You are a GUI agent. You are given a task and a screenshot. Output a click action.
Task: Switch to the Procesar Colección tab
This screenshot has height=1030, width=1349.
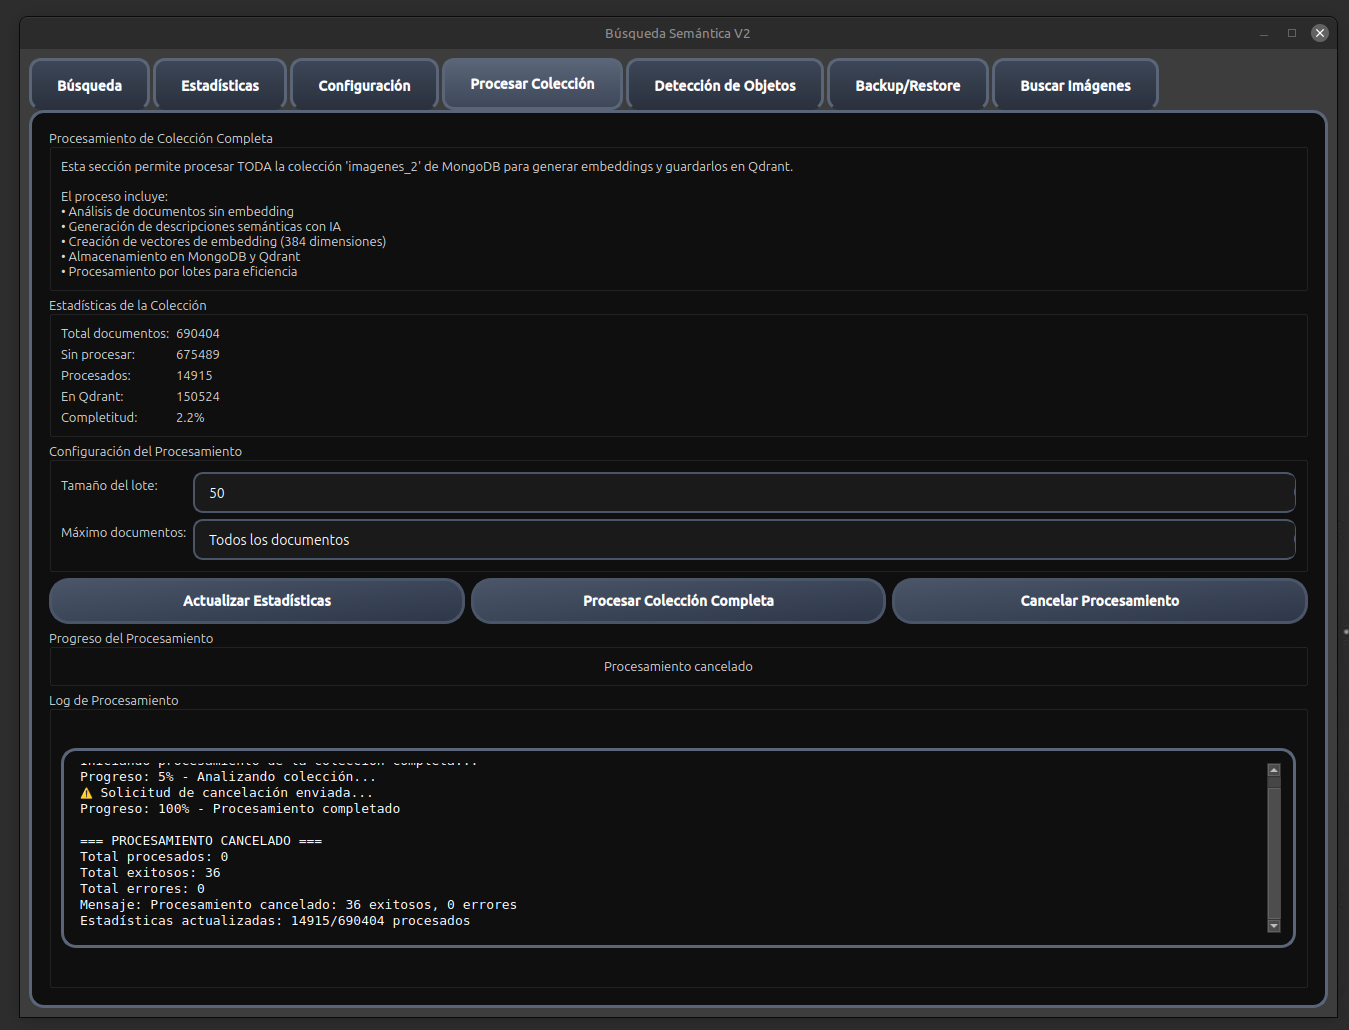[x=532, y=83]
